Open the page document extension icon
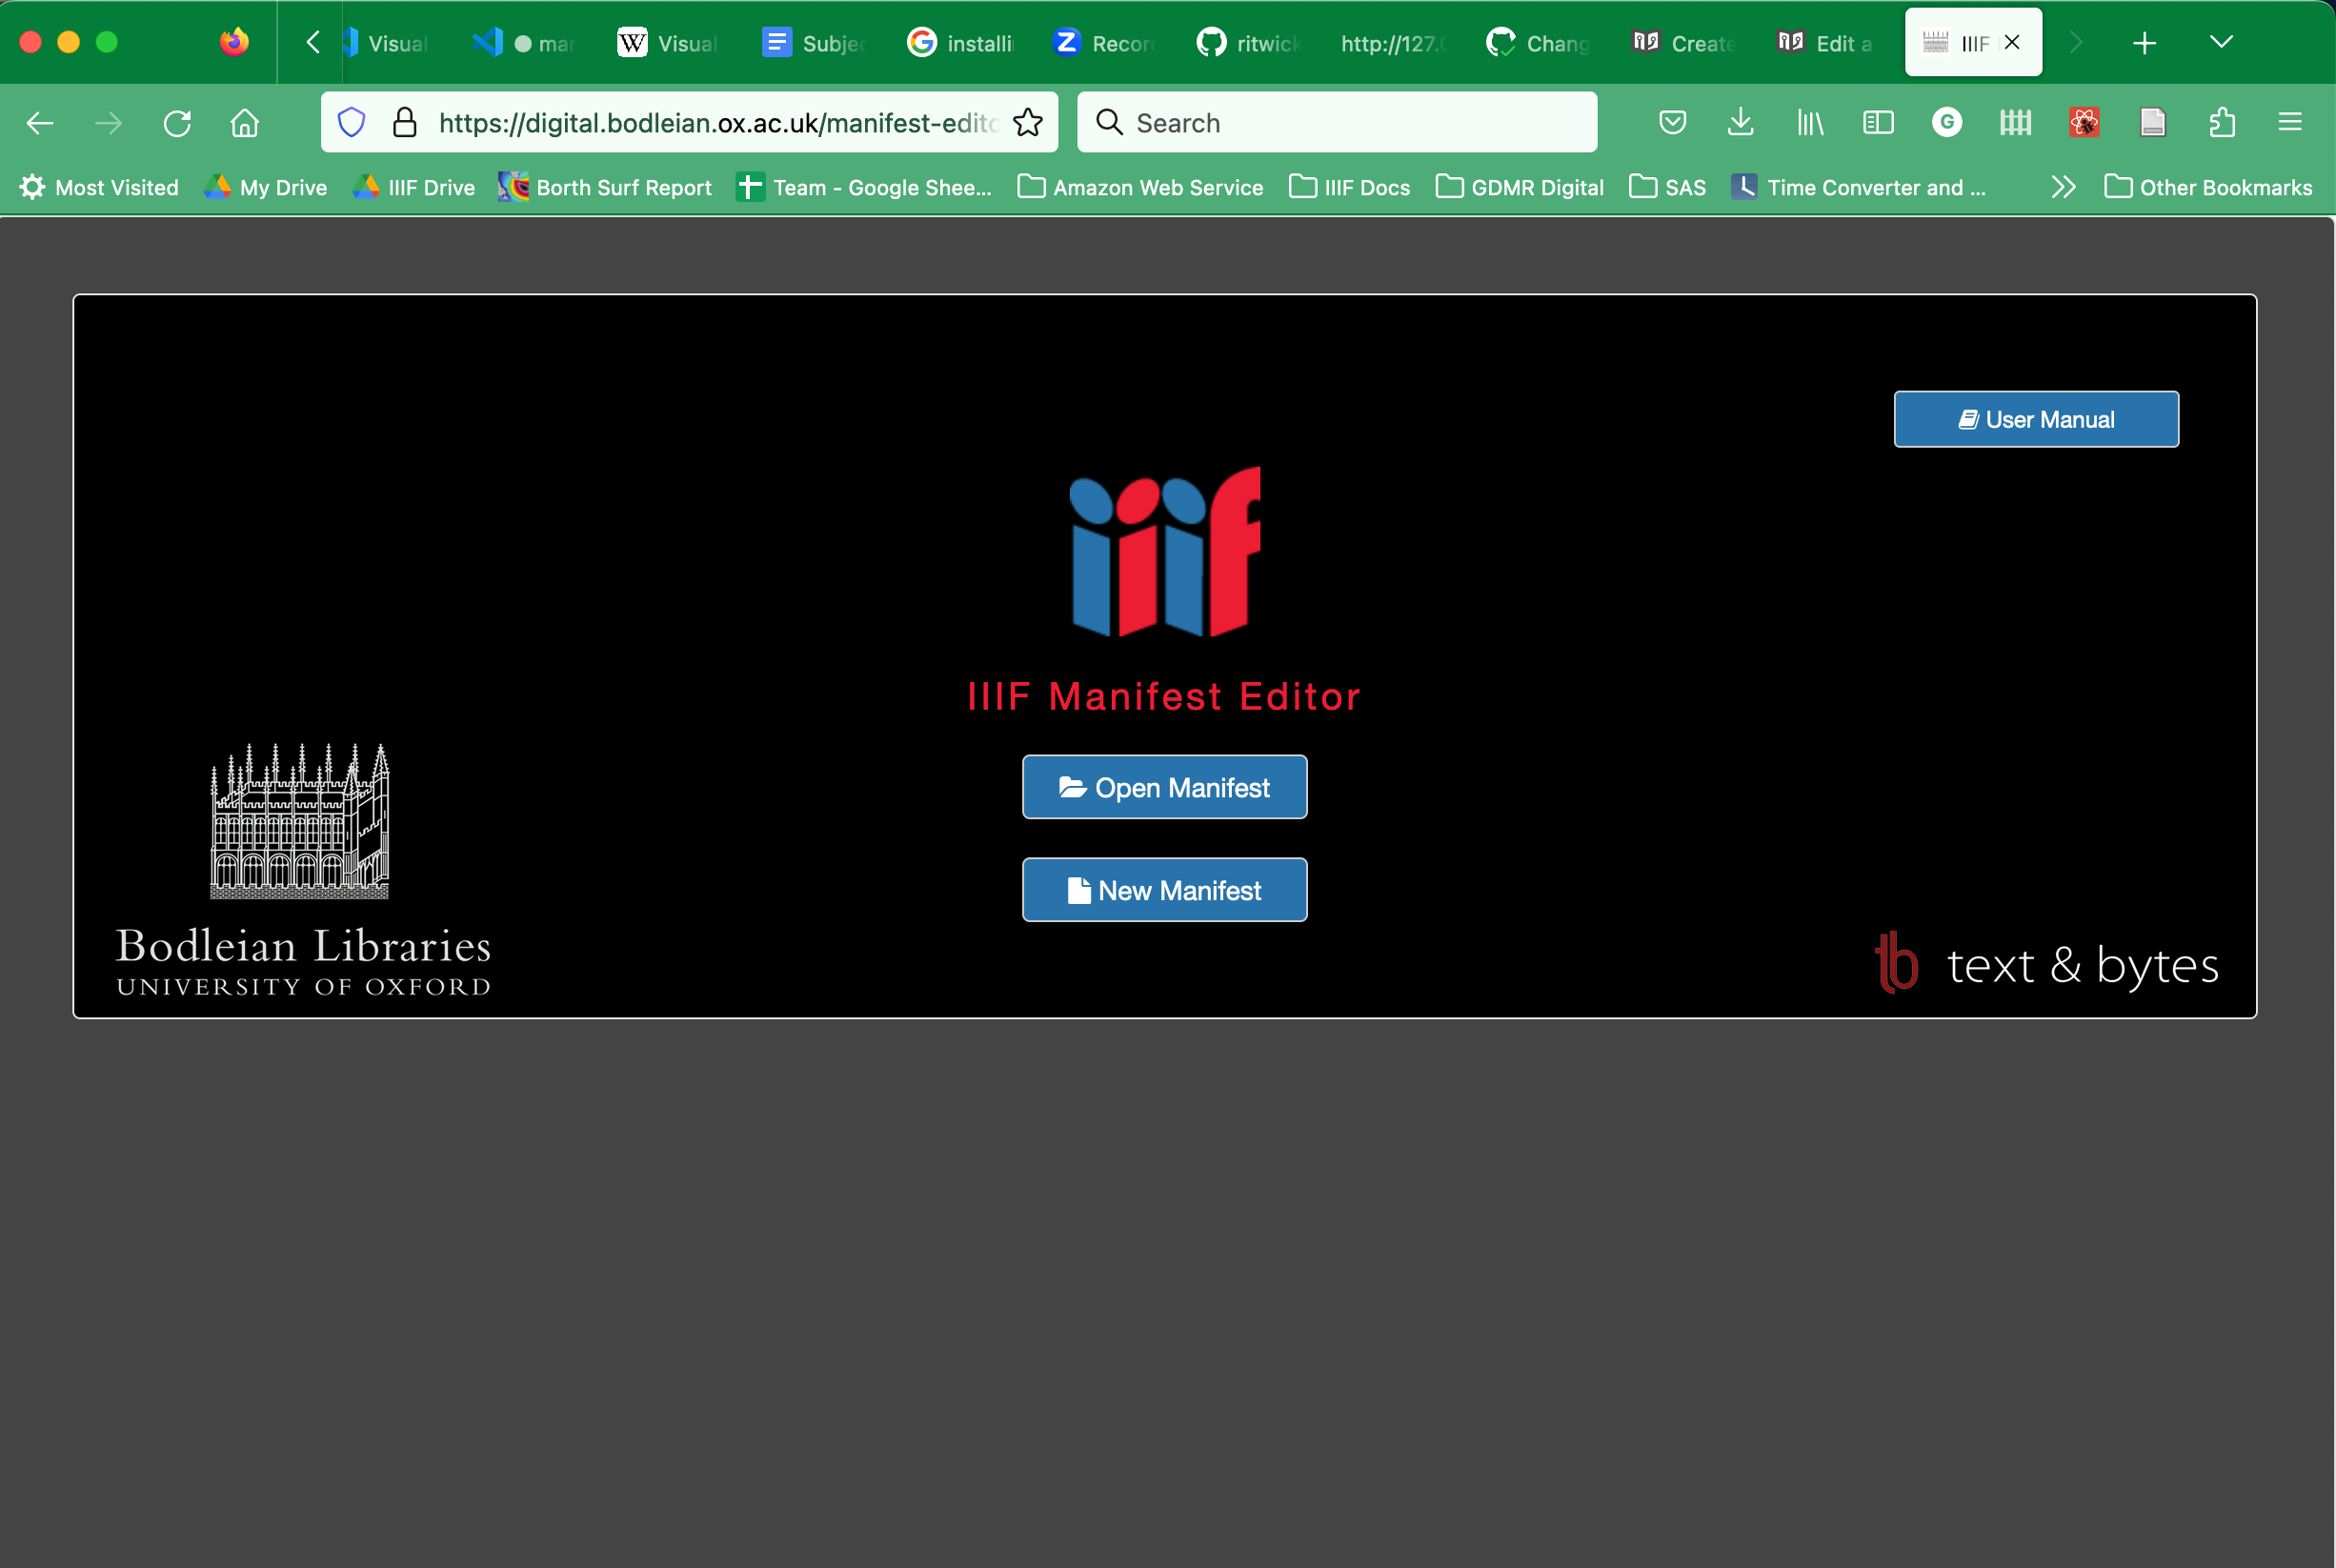Viewport: 2336px width, 1568px height. tap(2153, 123)
